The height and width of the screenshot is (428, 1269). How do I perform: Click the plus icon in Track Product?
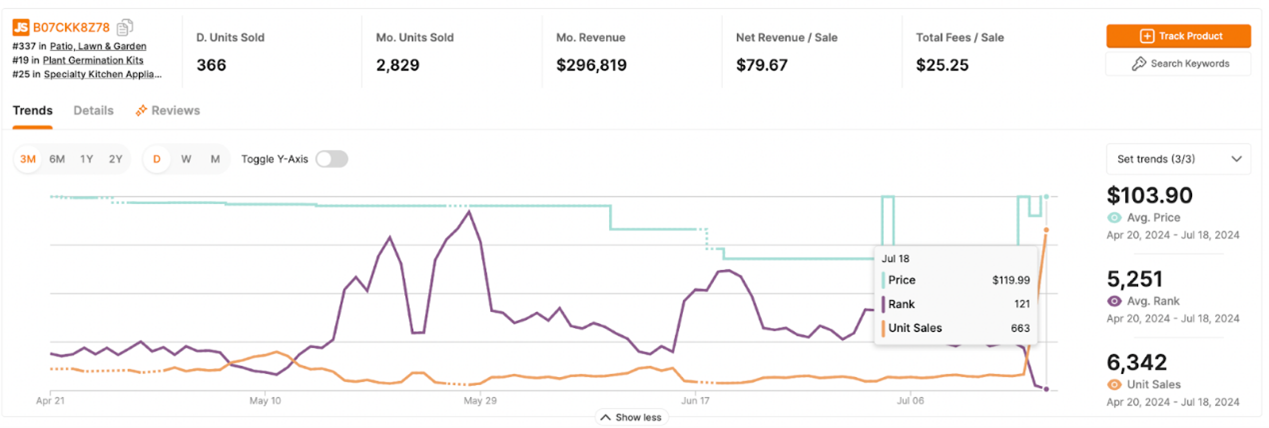coord(1146,36)
